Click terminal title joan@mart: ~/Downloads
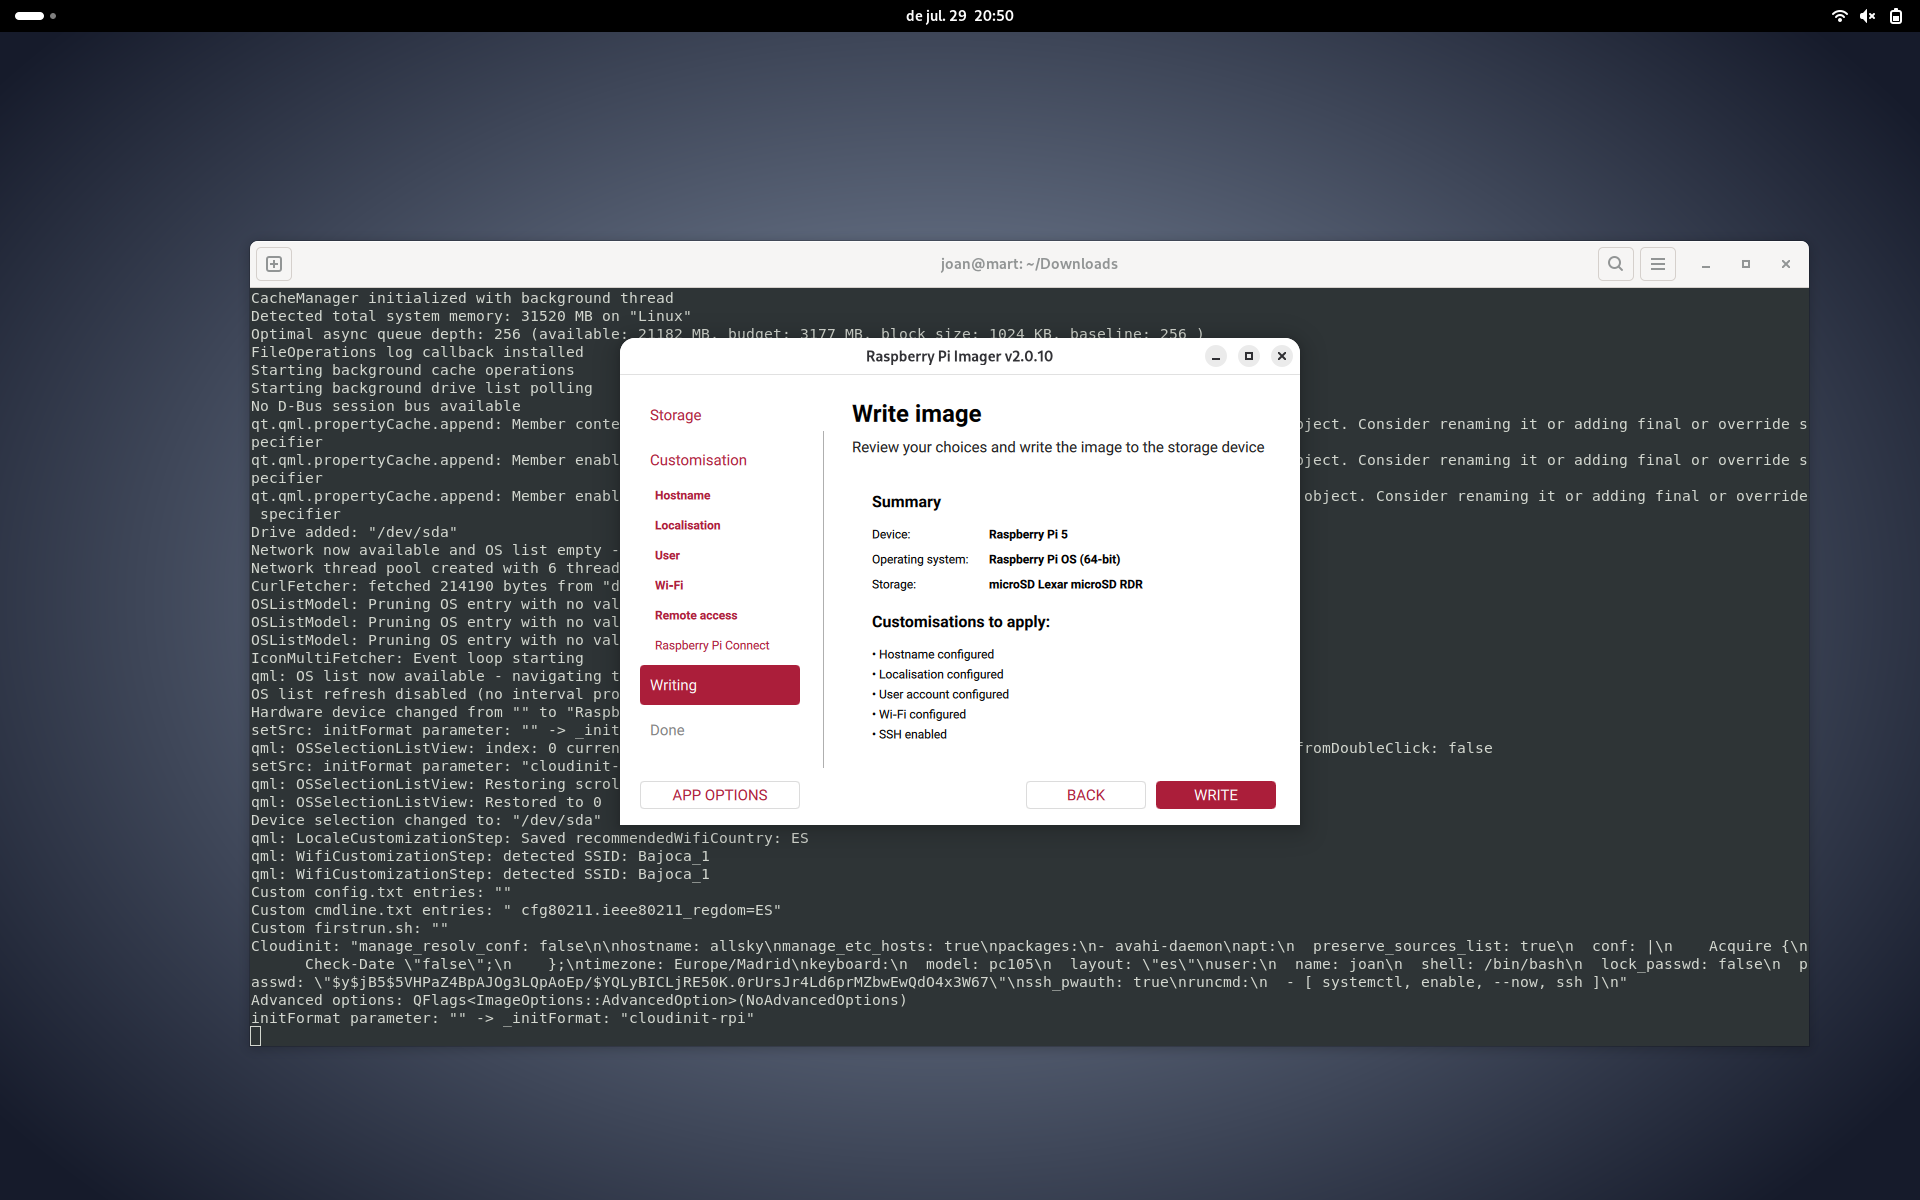 [x=1029, y=264]
